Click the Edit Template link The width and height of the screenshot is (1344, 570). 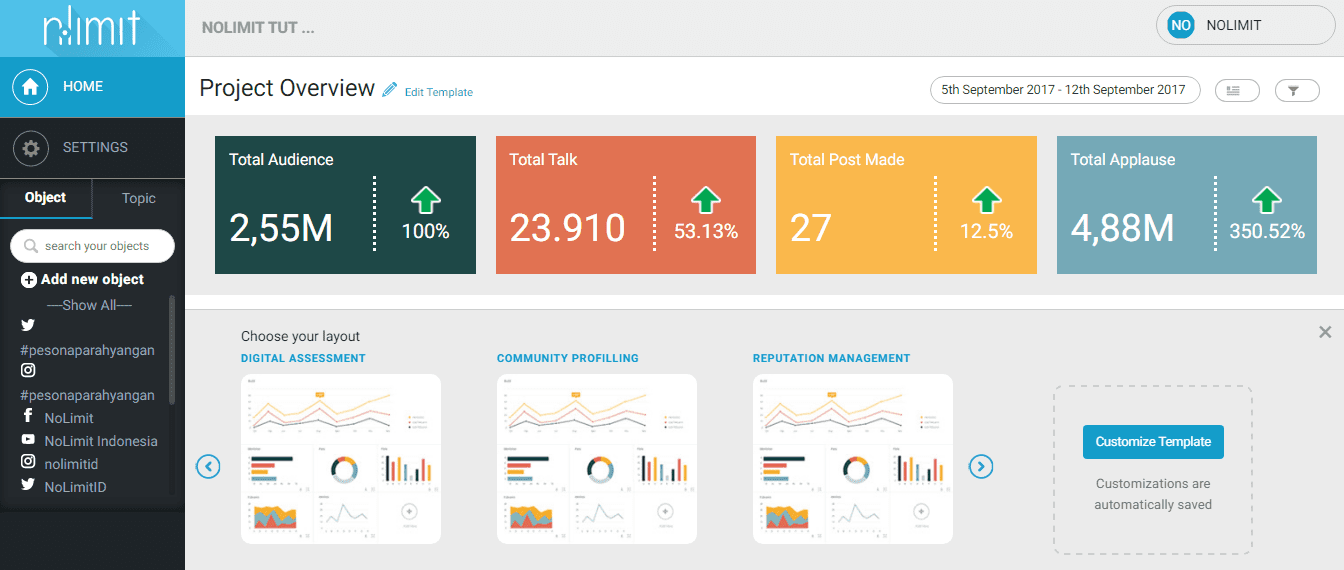click(x=439, y=92)
